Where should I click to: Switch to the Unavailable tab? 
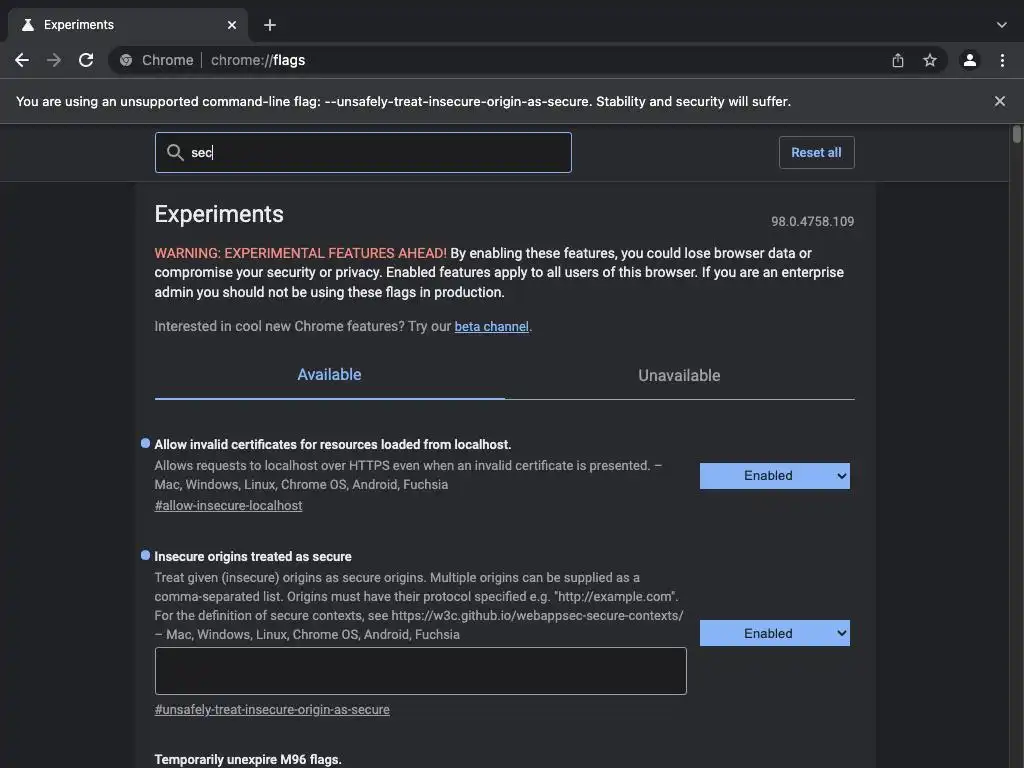pos(679,376)
